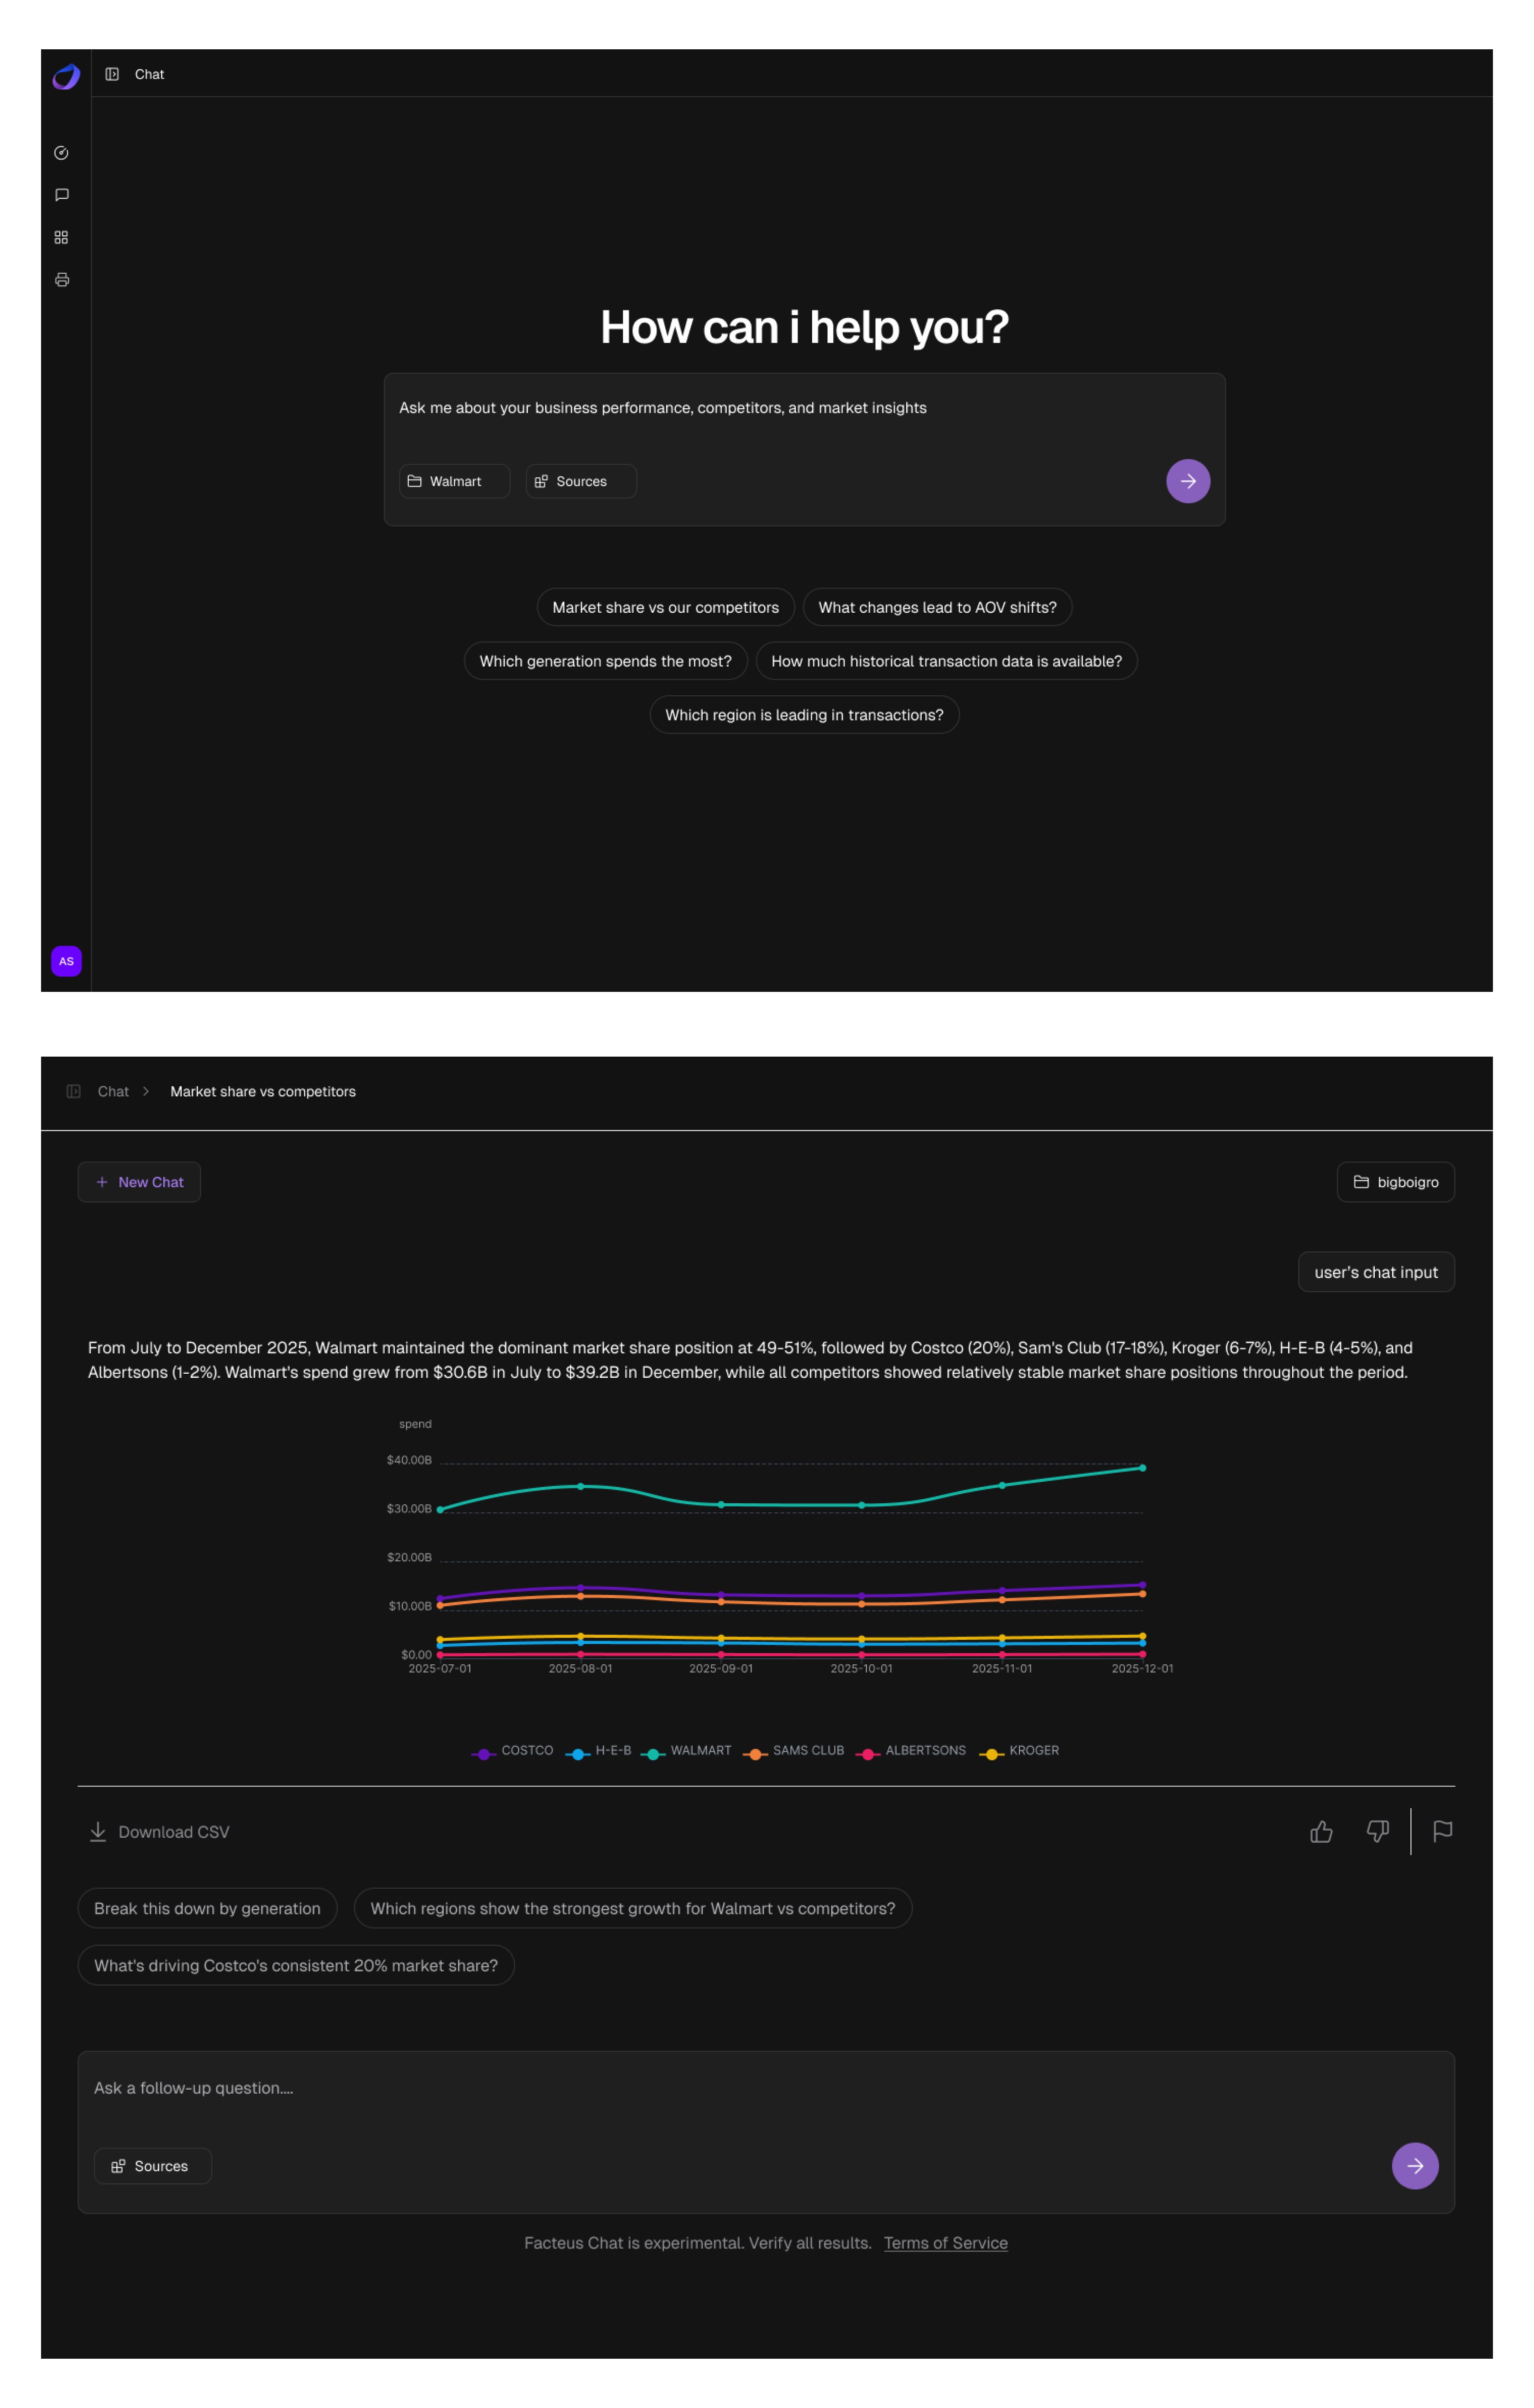Click the grid apps icon in the sidebar
This screenshot has height=2408, width=1534.
point(61,237)
